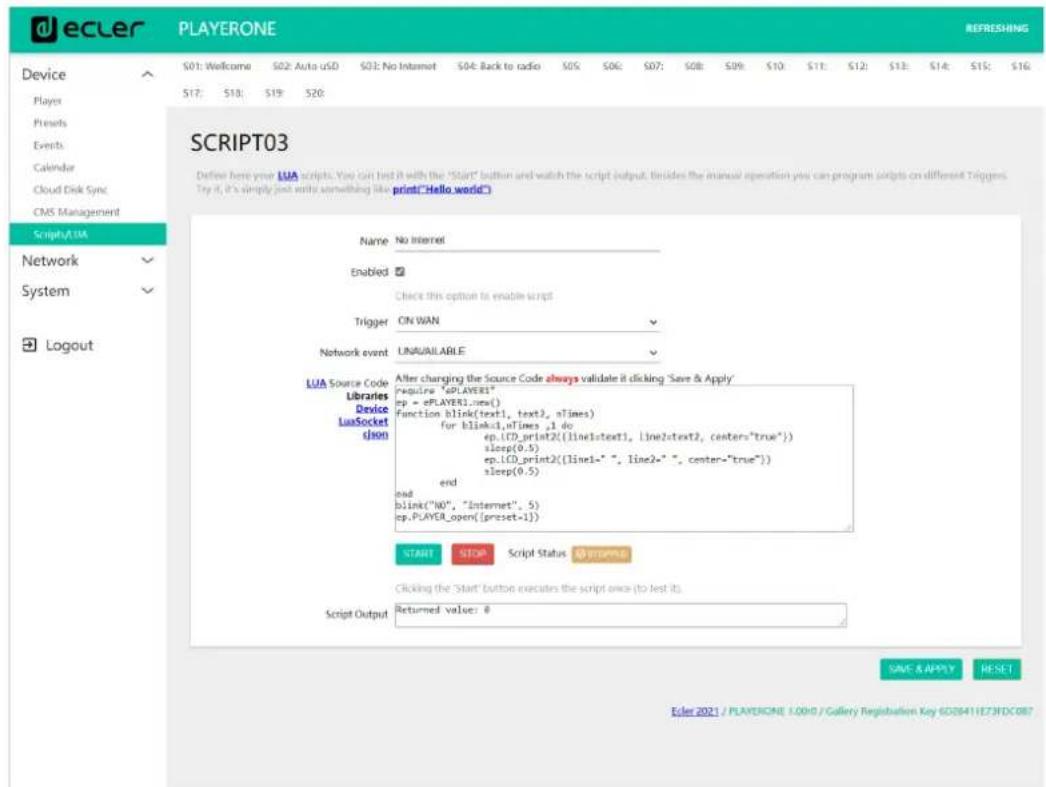Open the S16 script tab
Screen dimensions: 1046x787
(x=1021, y=66)
